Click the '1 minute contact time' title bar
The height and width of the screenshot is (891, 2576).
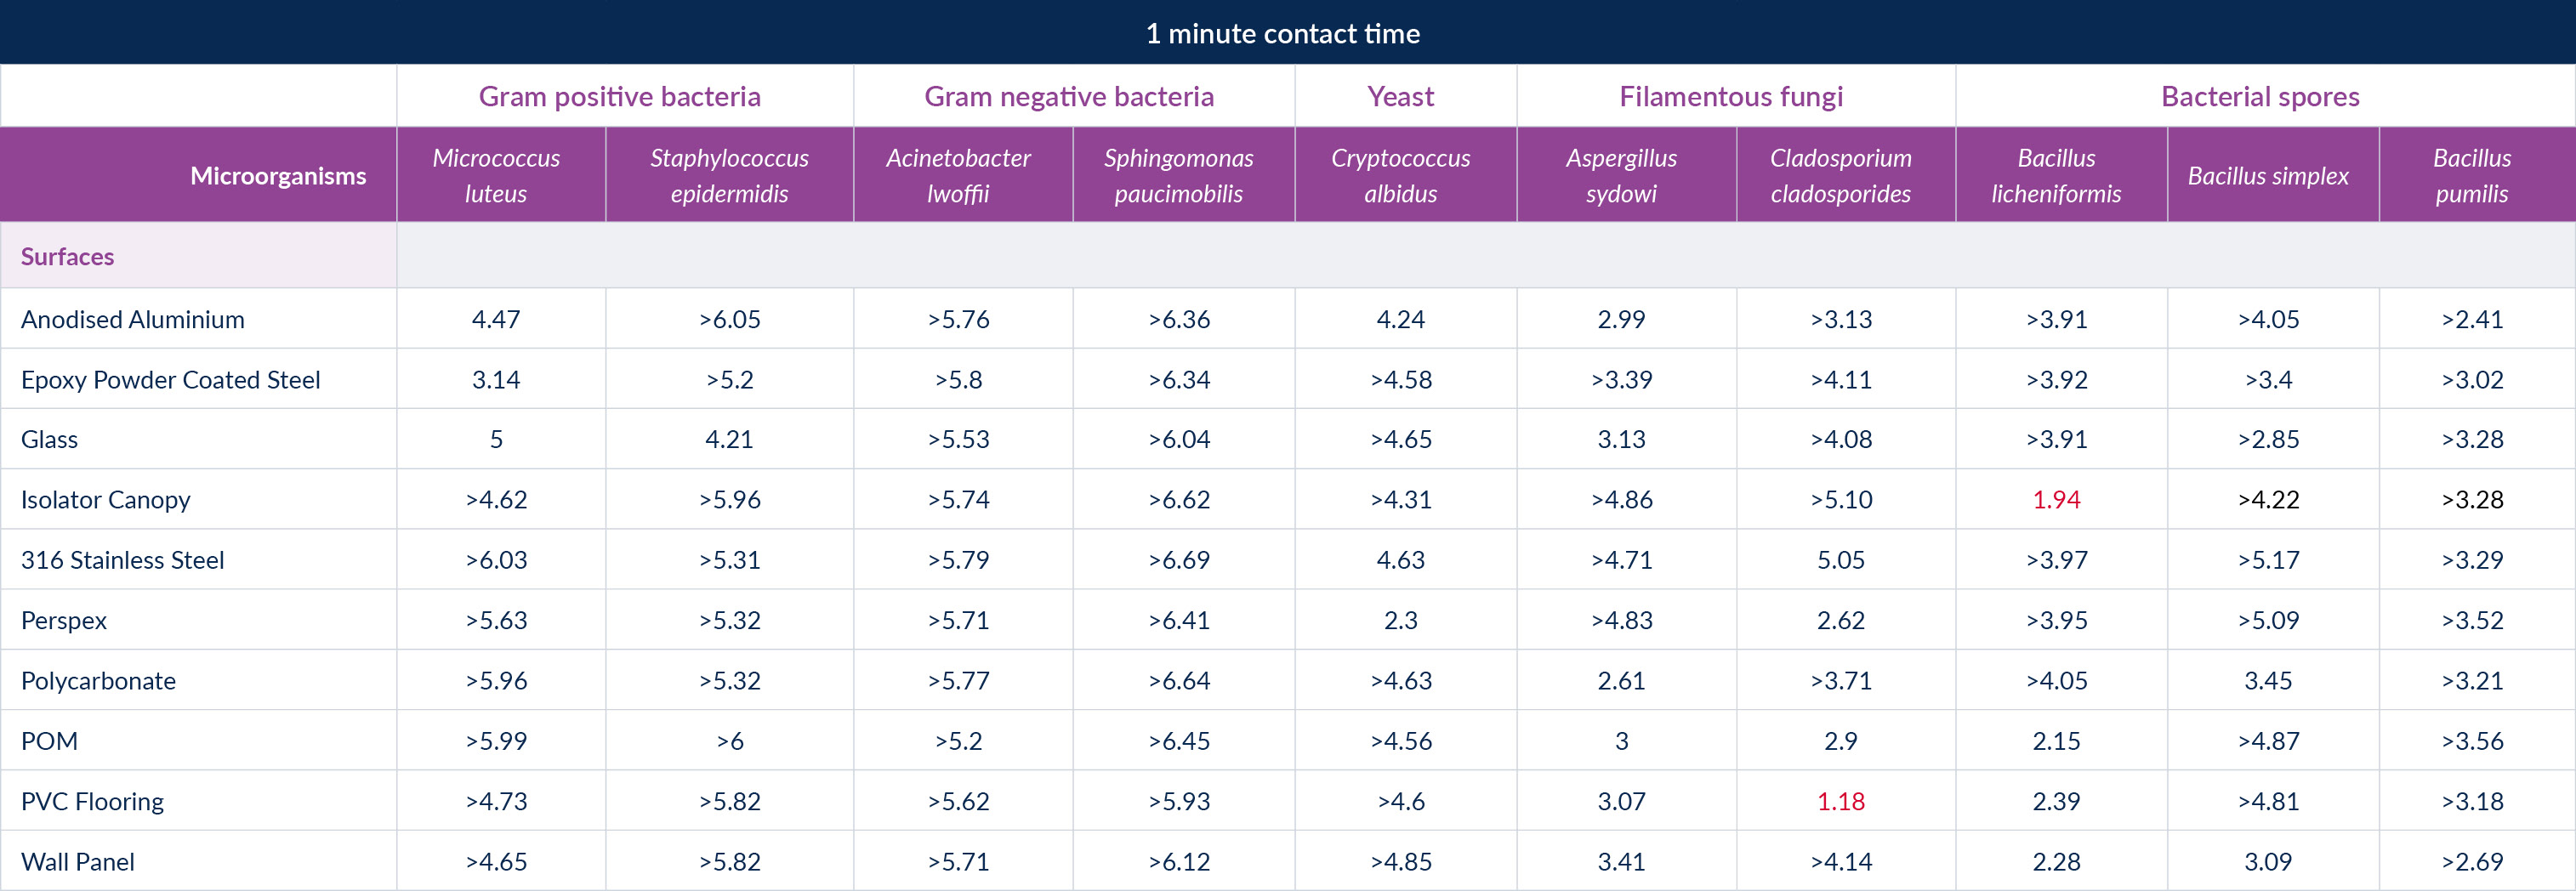point(1282,34)
